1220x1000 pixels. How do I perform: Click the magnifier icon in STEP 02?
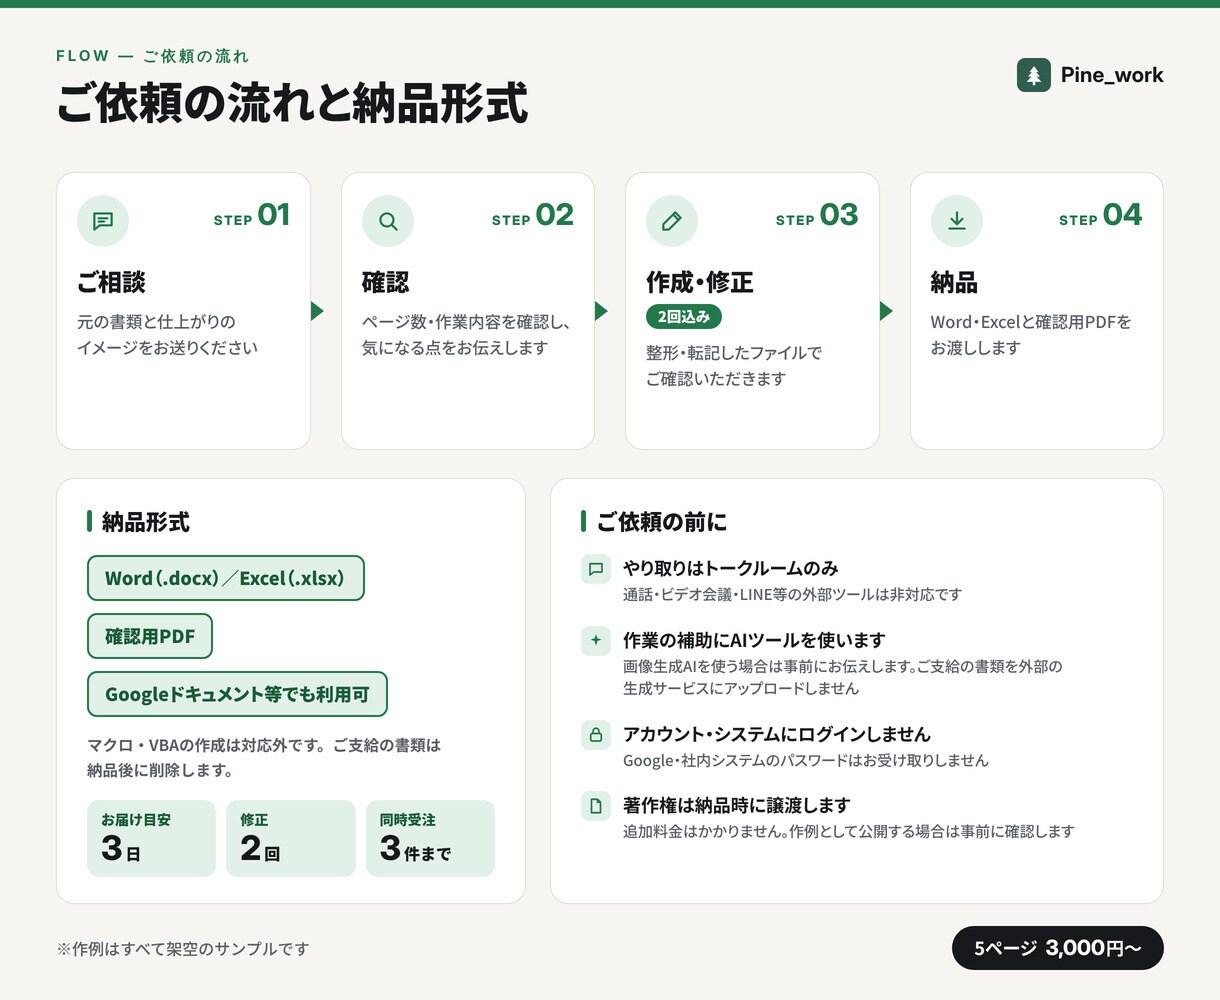pos(388,221)
